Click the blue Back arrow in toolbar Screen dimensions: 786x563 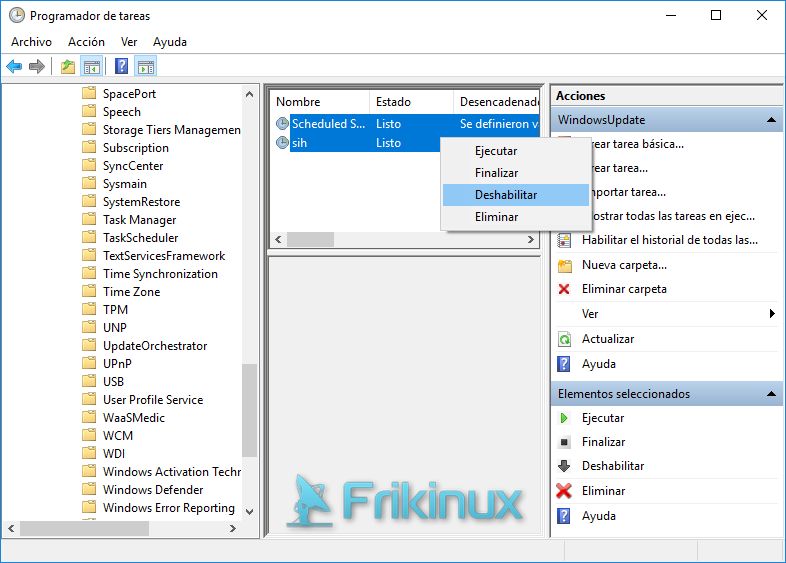click(14, 66)
